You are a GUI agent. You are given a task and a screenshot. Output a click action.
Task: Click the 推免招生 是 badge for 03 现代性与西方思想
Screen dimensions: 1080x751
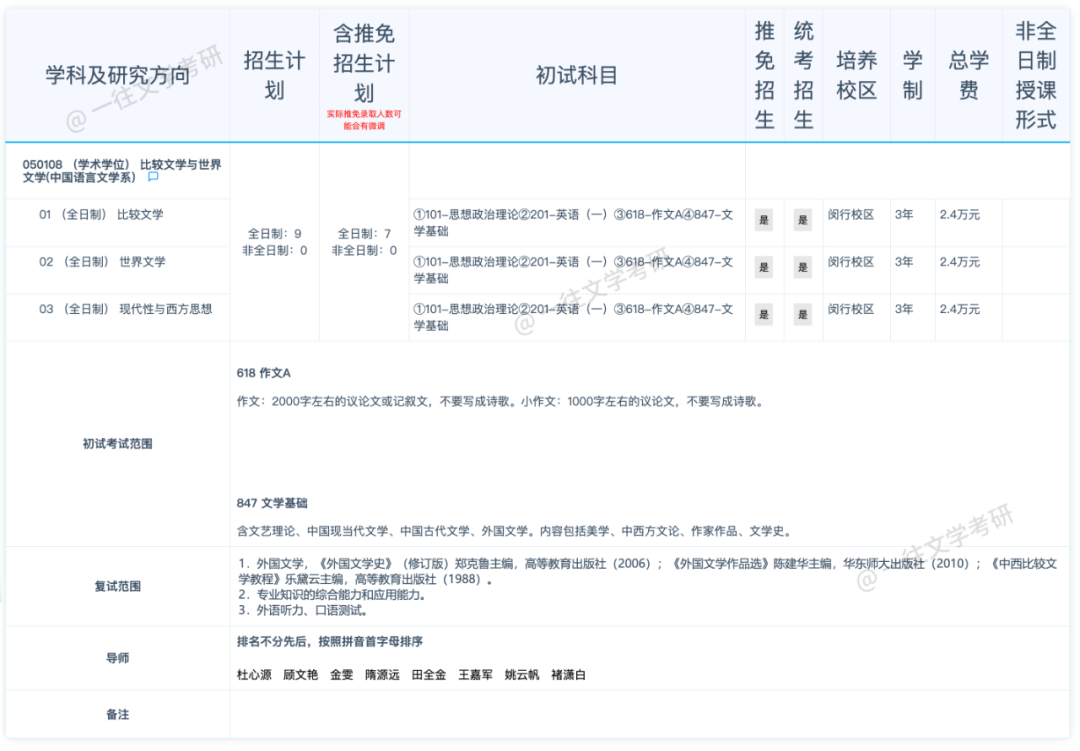pyautogui.click(x=763, y=315)
